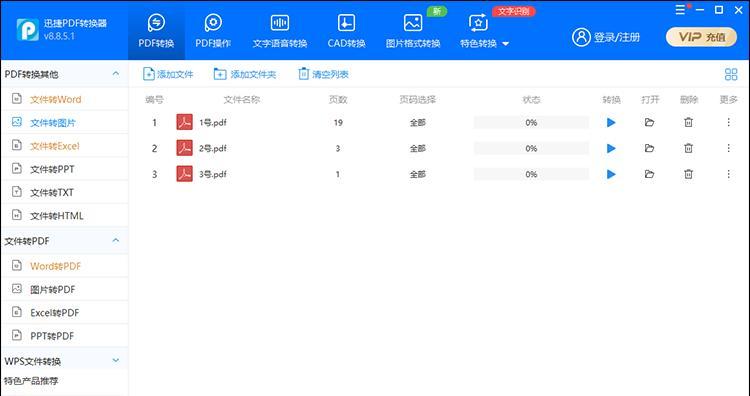
Task: Switch to the PDF操作 tab
Action: [x=213, y=31]
